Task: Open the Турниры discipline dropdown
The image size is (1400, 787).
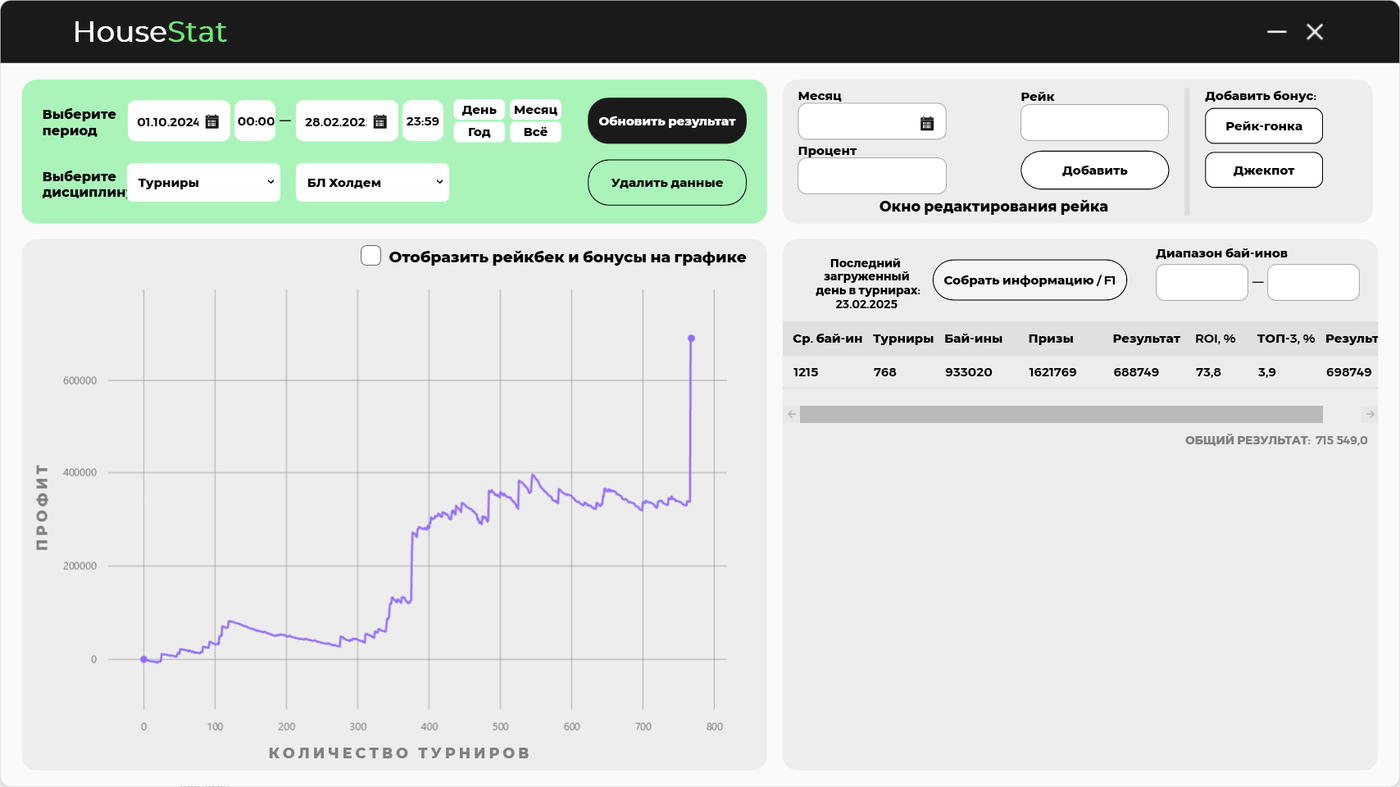Action: (203, 182)
